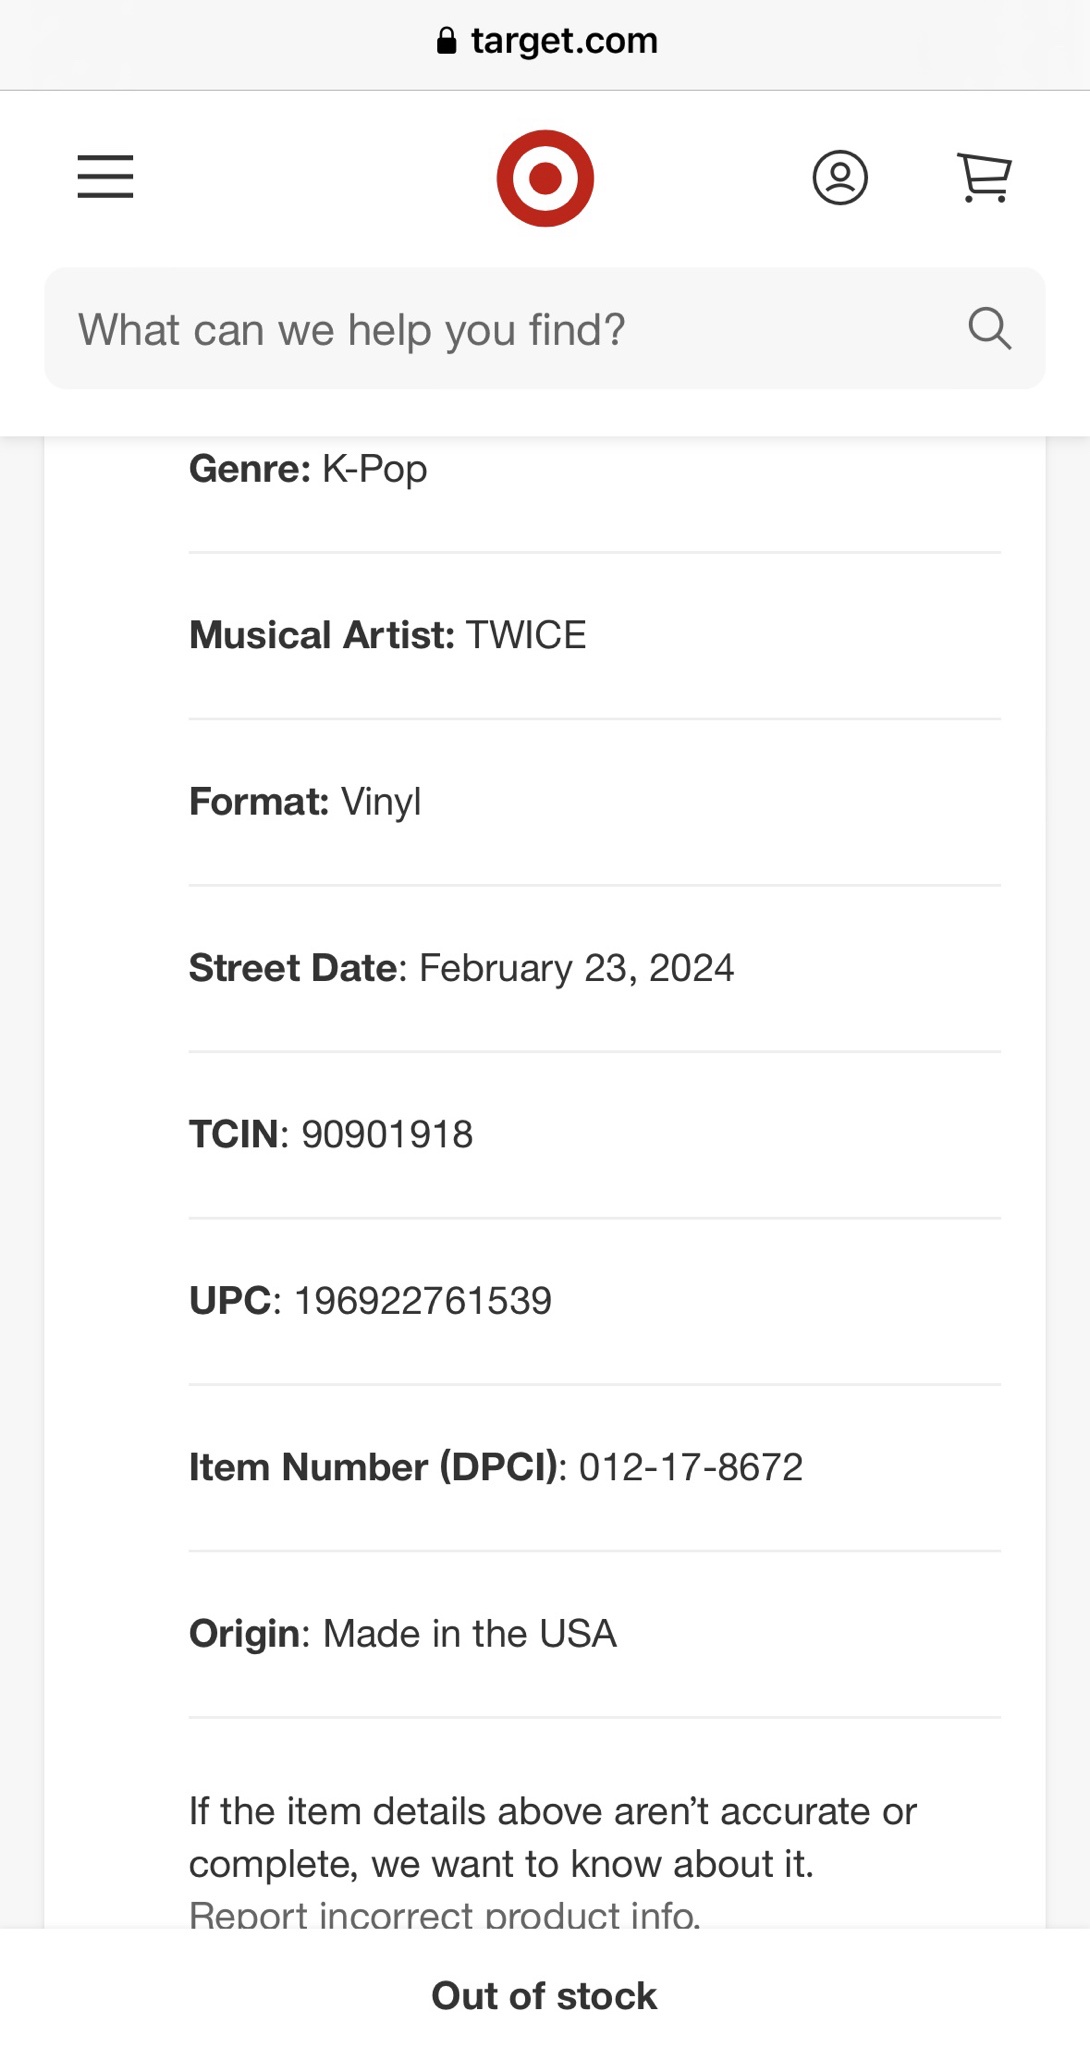Open the hamburger navigation menu
Viewport: 1090px width, 2048px height.
[x=105, y=177]
